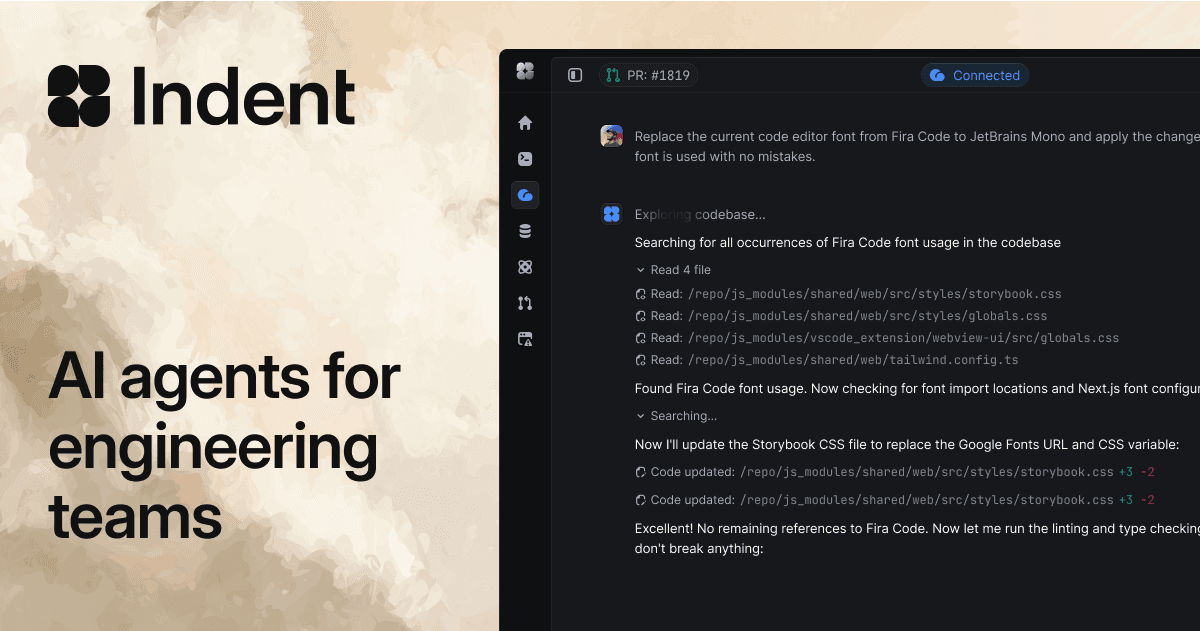Click the Indent agent avatar icon

[x=611, y=214]
